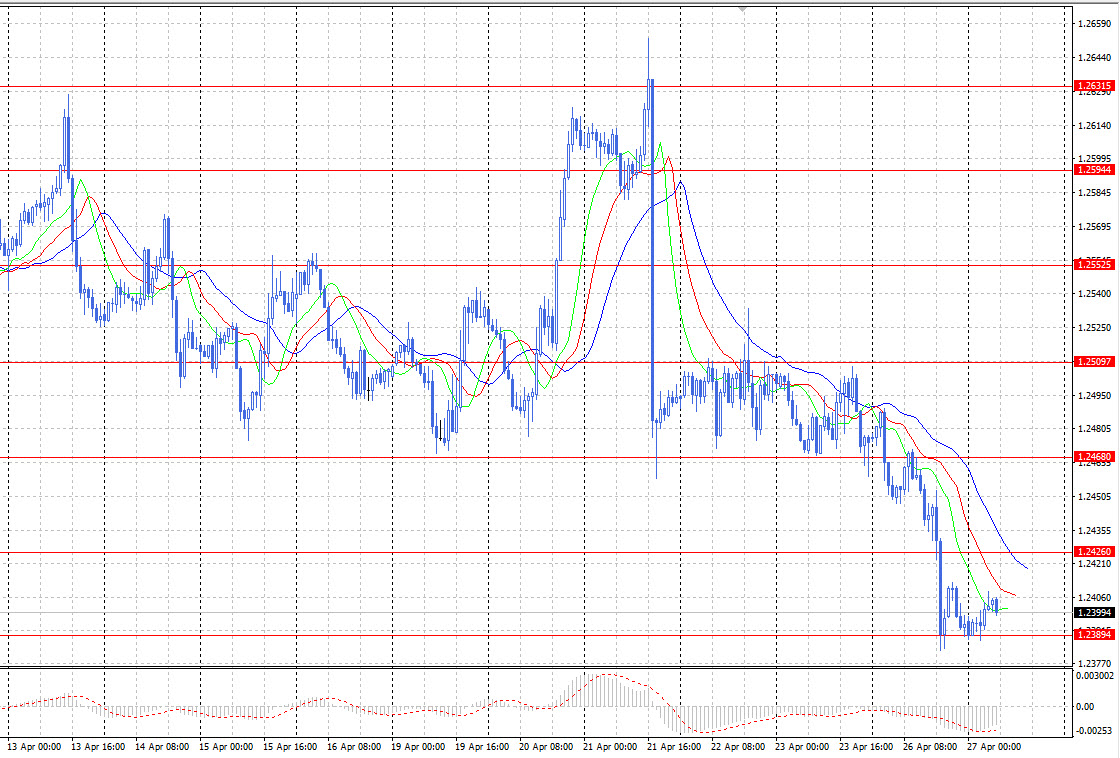
Task: Click the 1.25845 price axis value
Action: [1094, 193]
